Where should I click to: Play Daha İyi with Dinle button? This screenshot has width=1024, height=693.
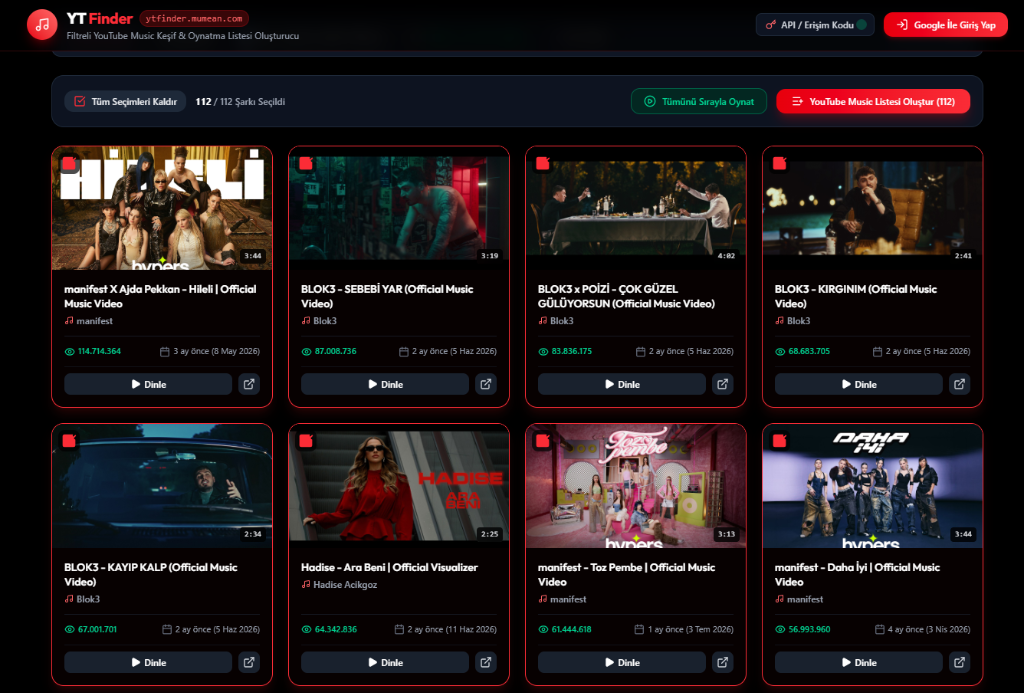click(859, 662)
